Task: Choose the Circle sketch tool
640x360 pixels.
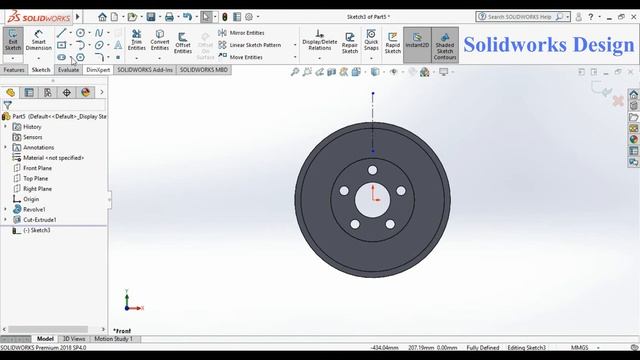Action: click(x=80, y=33)
